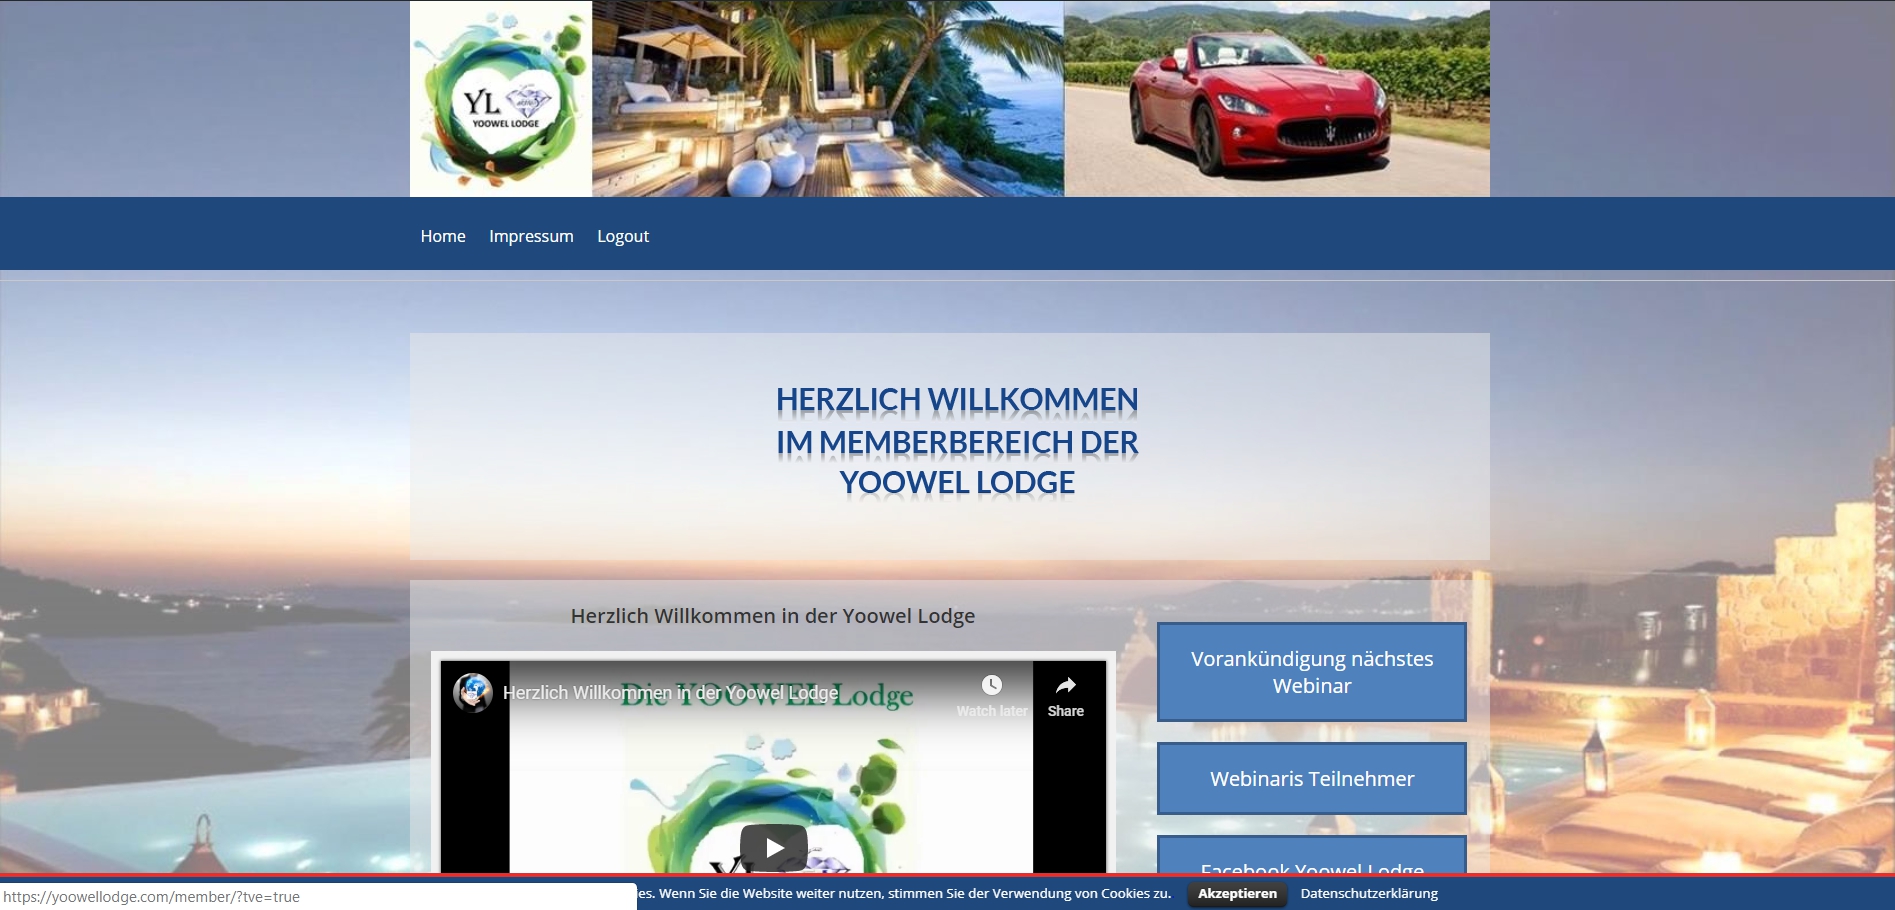This screenshot has height=910, width=1895.
Task: Open the Impressum menu item
Action: pyautogui.click(x=531, y=236)
